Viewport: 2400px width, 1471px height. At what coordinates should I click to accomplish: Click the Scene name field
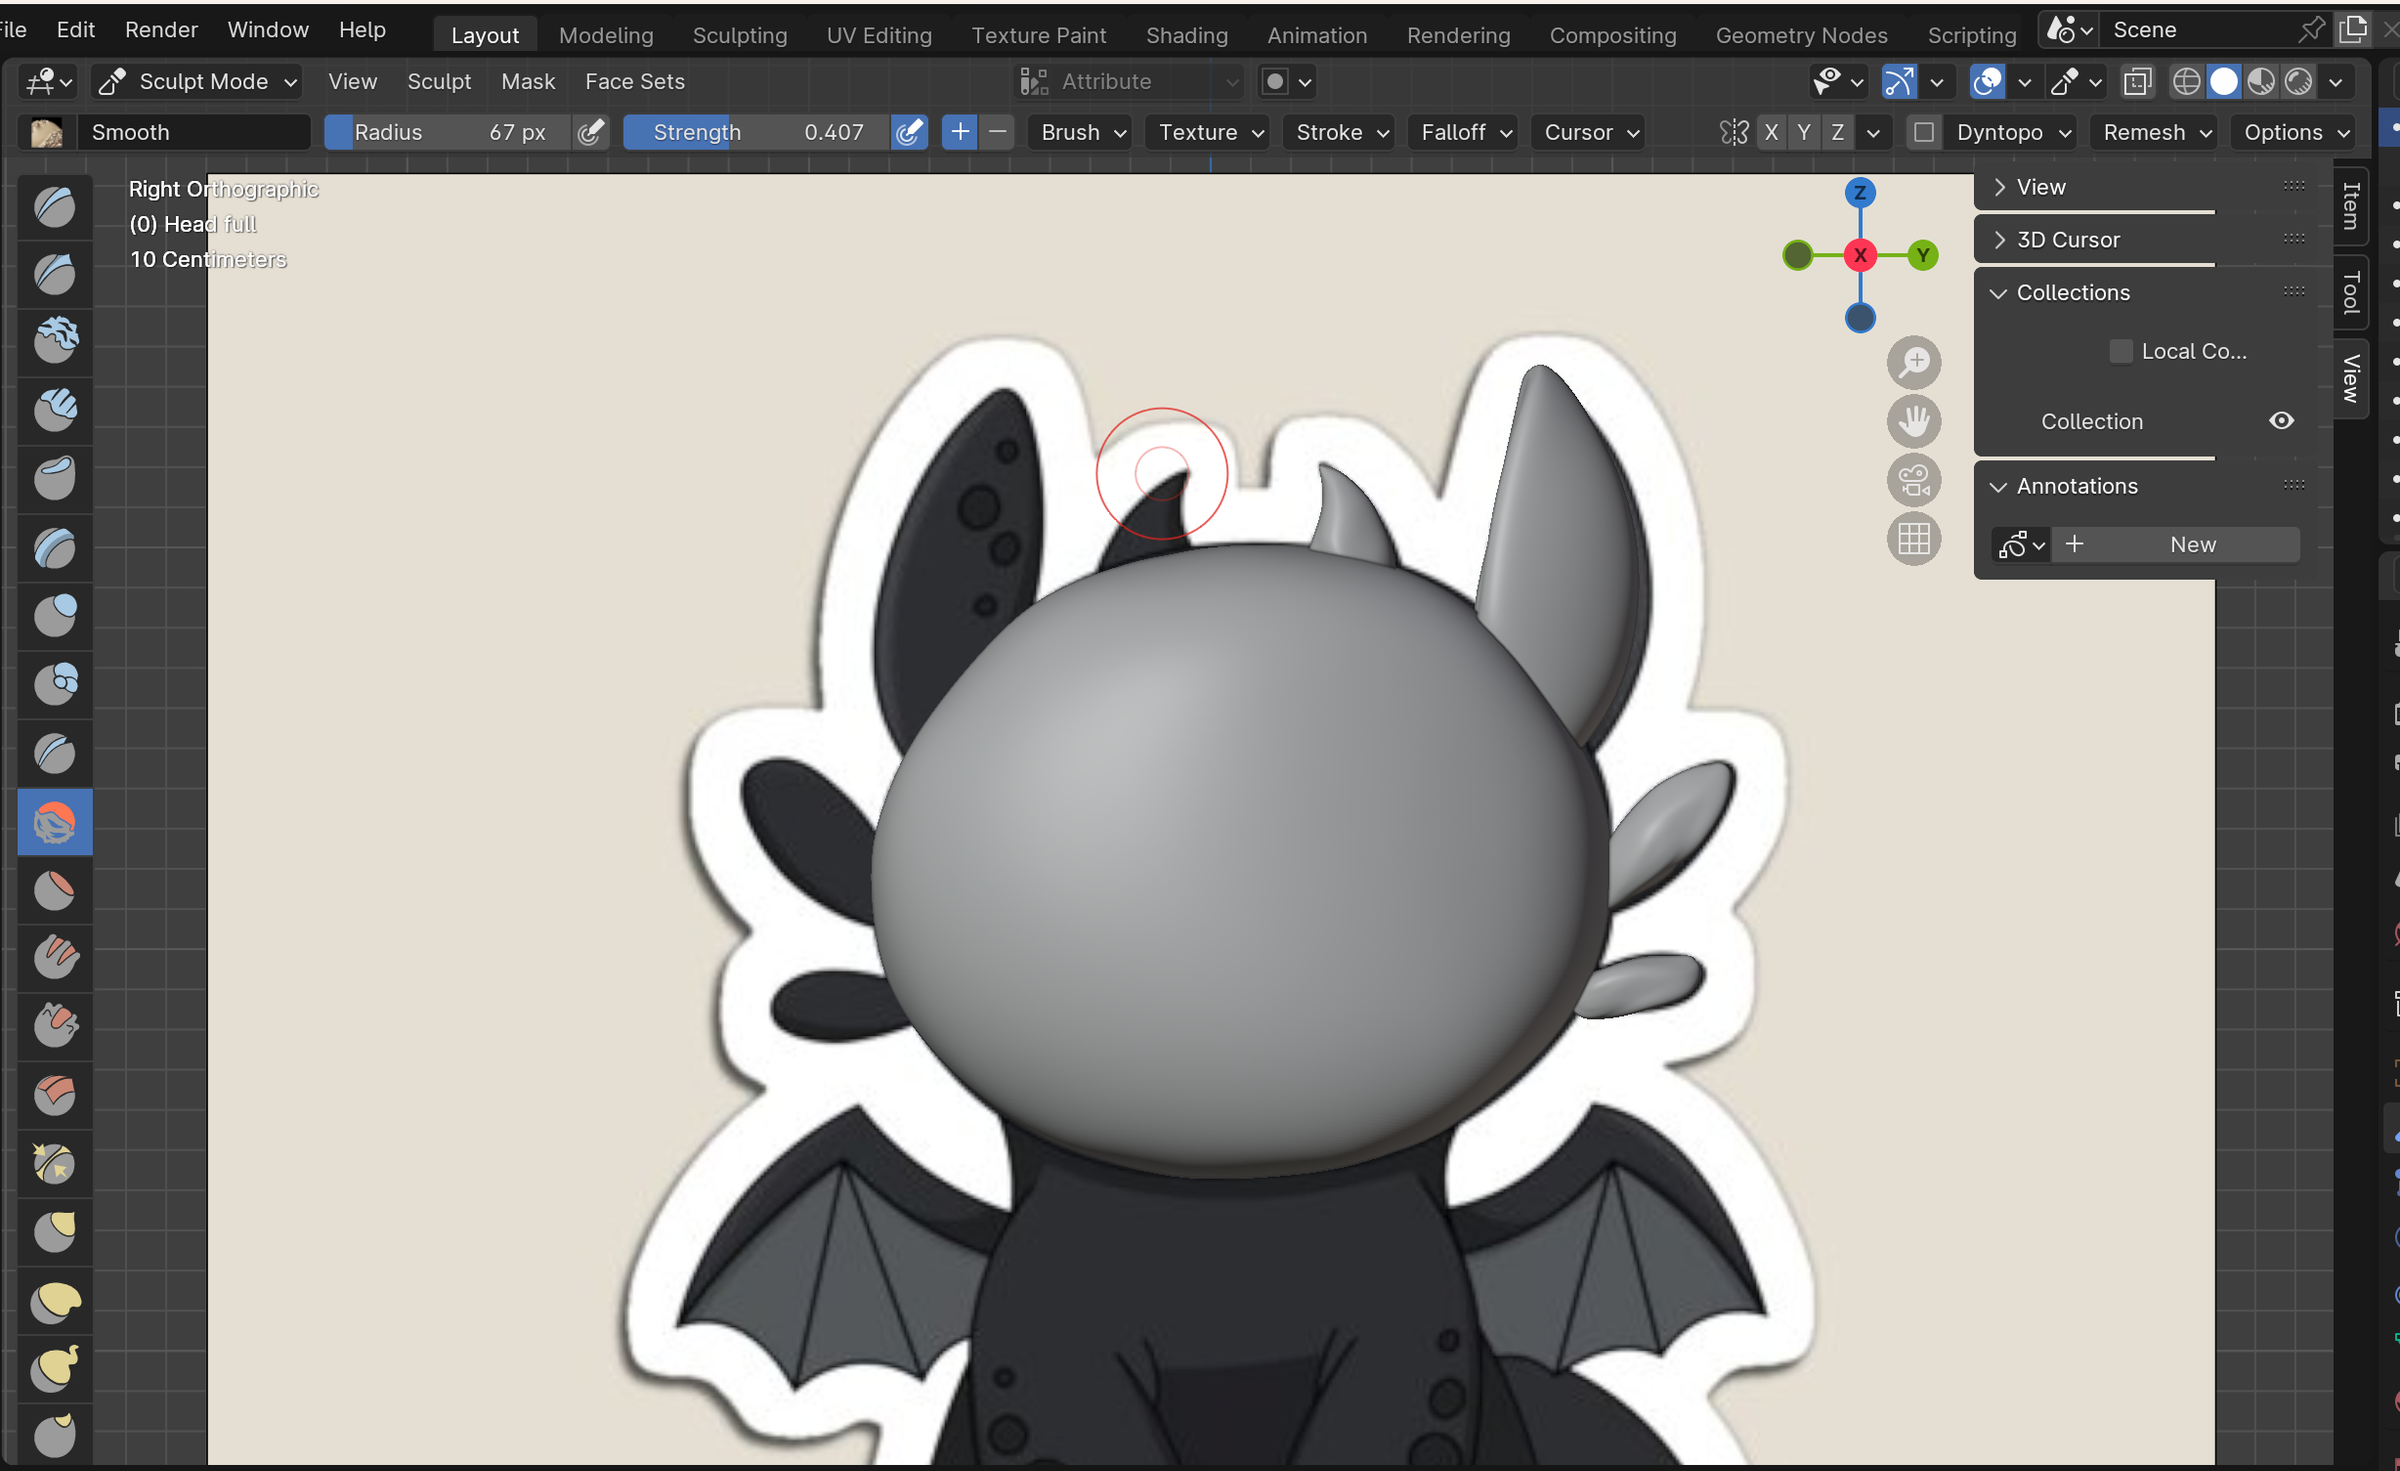point(2195,31)
